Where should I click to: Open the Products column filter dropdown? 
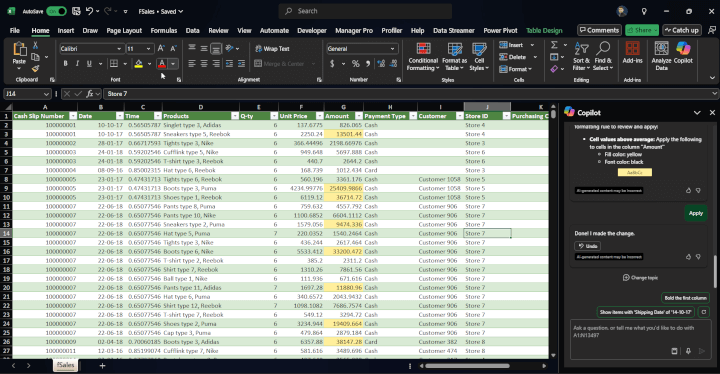point(235,116)
